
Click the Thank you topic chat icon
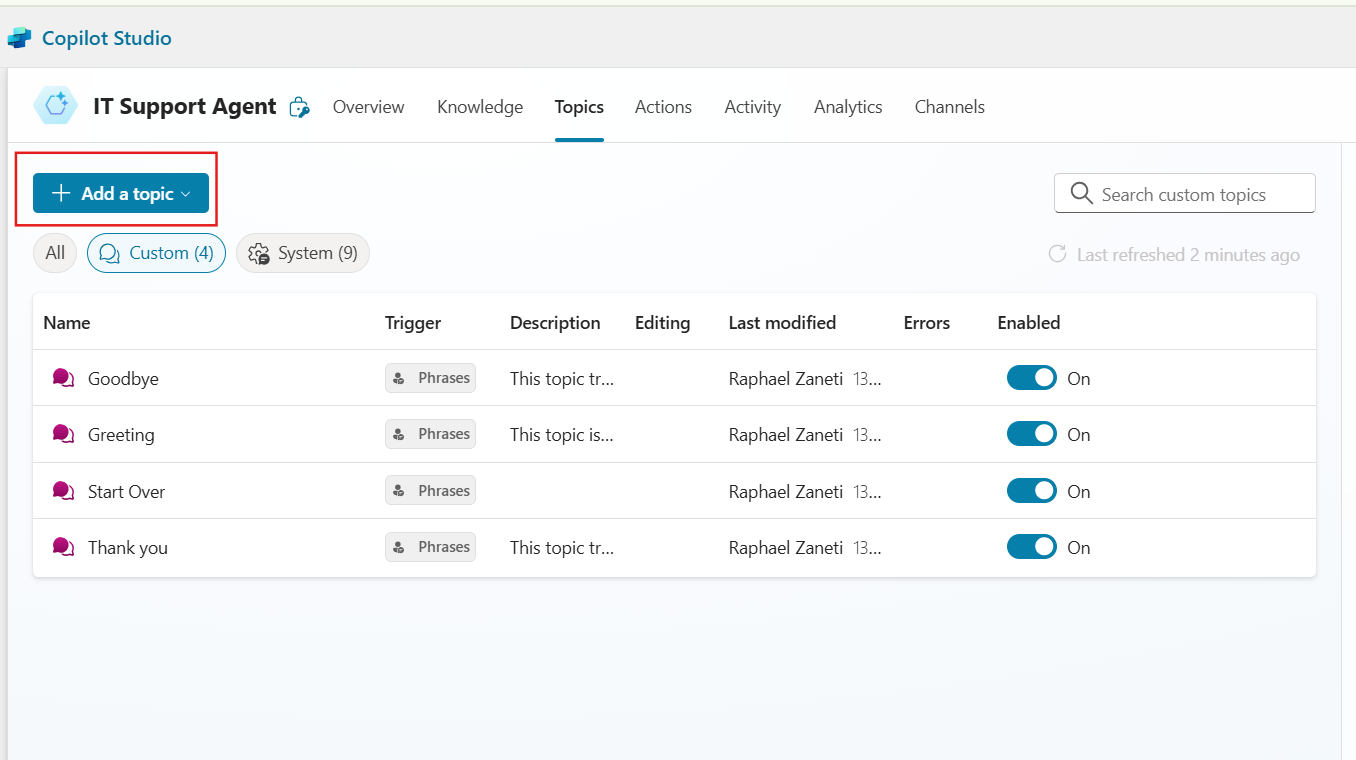(x=64, y=547)
